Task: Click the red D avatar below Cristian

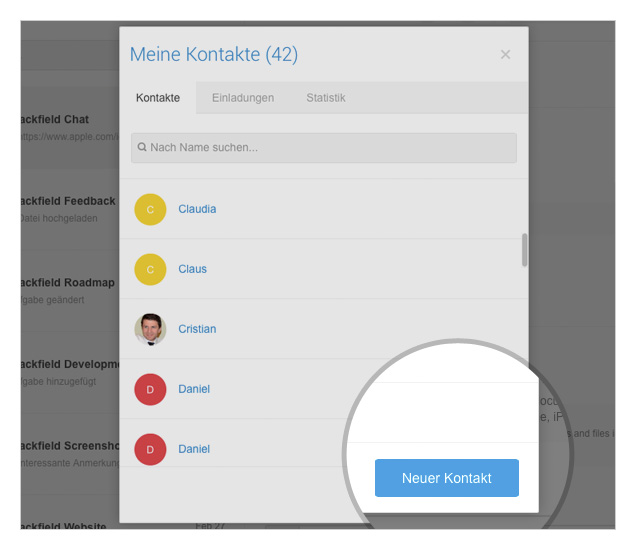Action: point(150,389)
